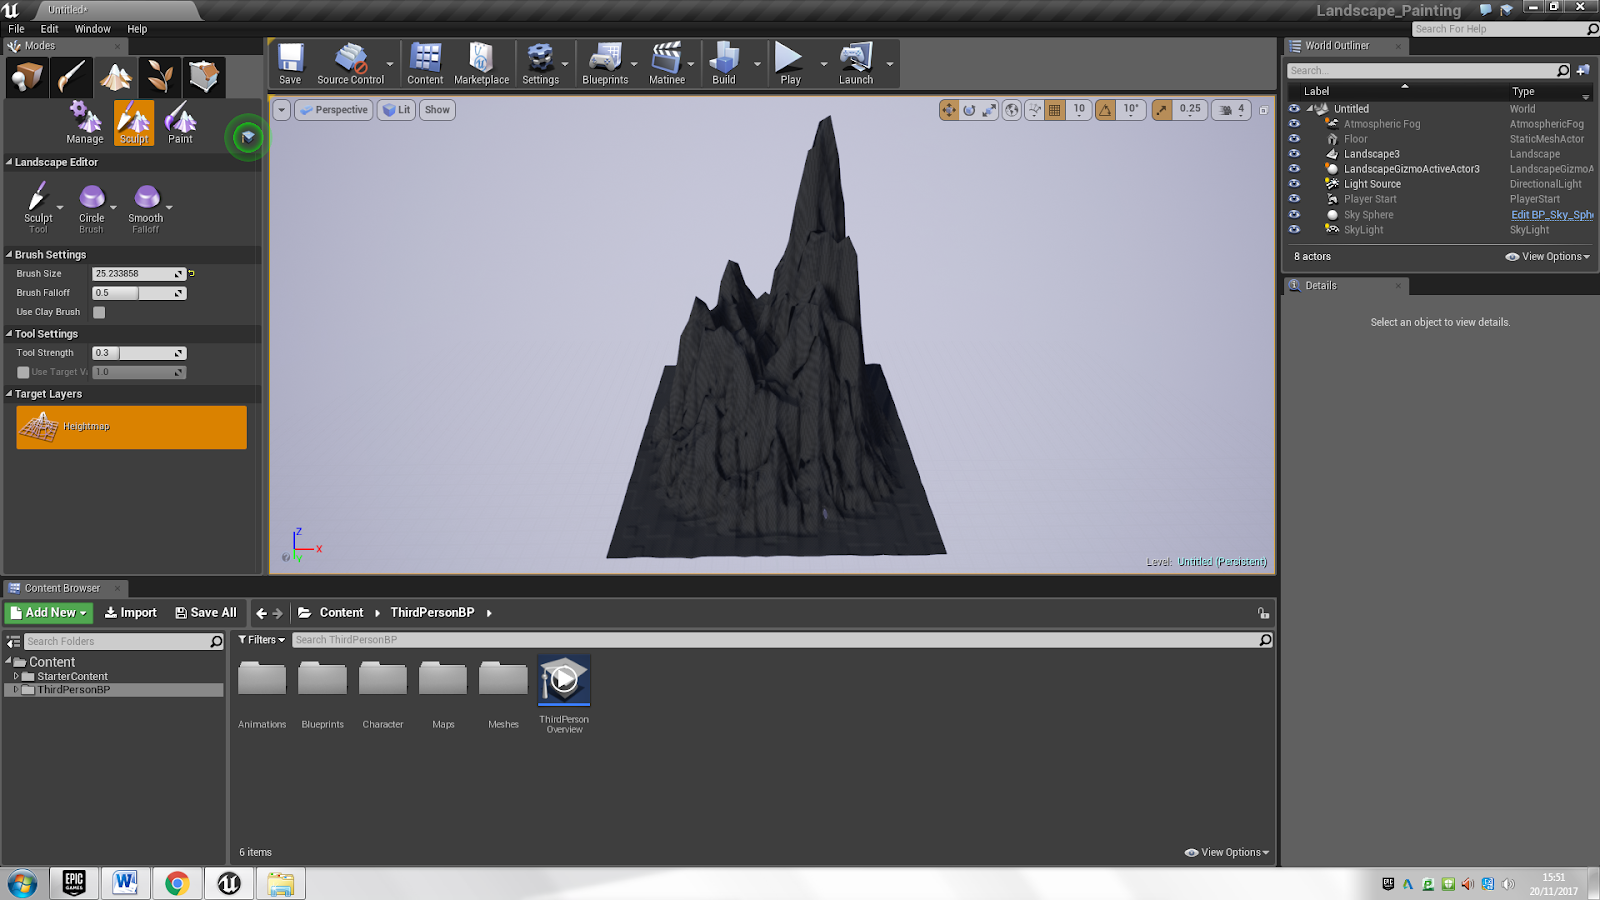Hide Light Source via eye icon
This screenshot has height=900, width=1600.
pos(1294,184)
